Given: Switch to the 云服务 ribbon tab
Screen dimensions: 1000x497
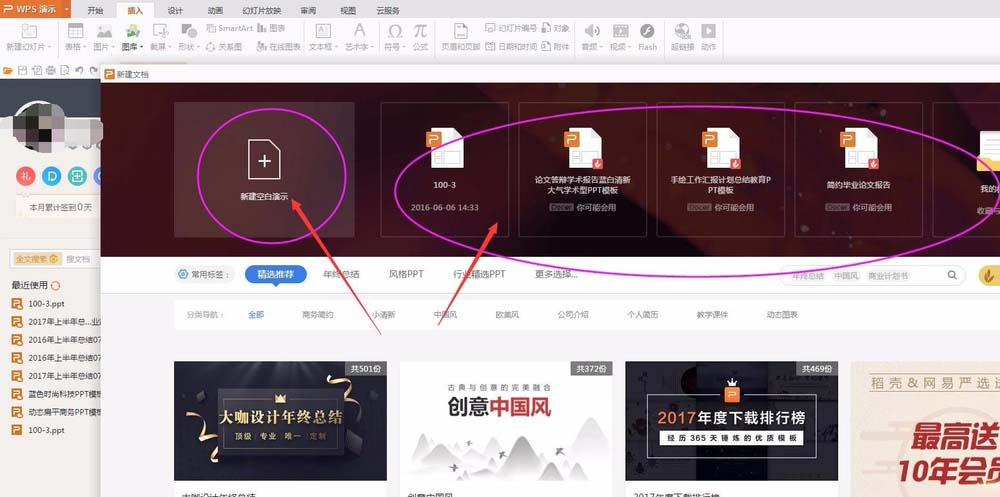Looking at the screenshot, I should coord(388,11).
